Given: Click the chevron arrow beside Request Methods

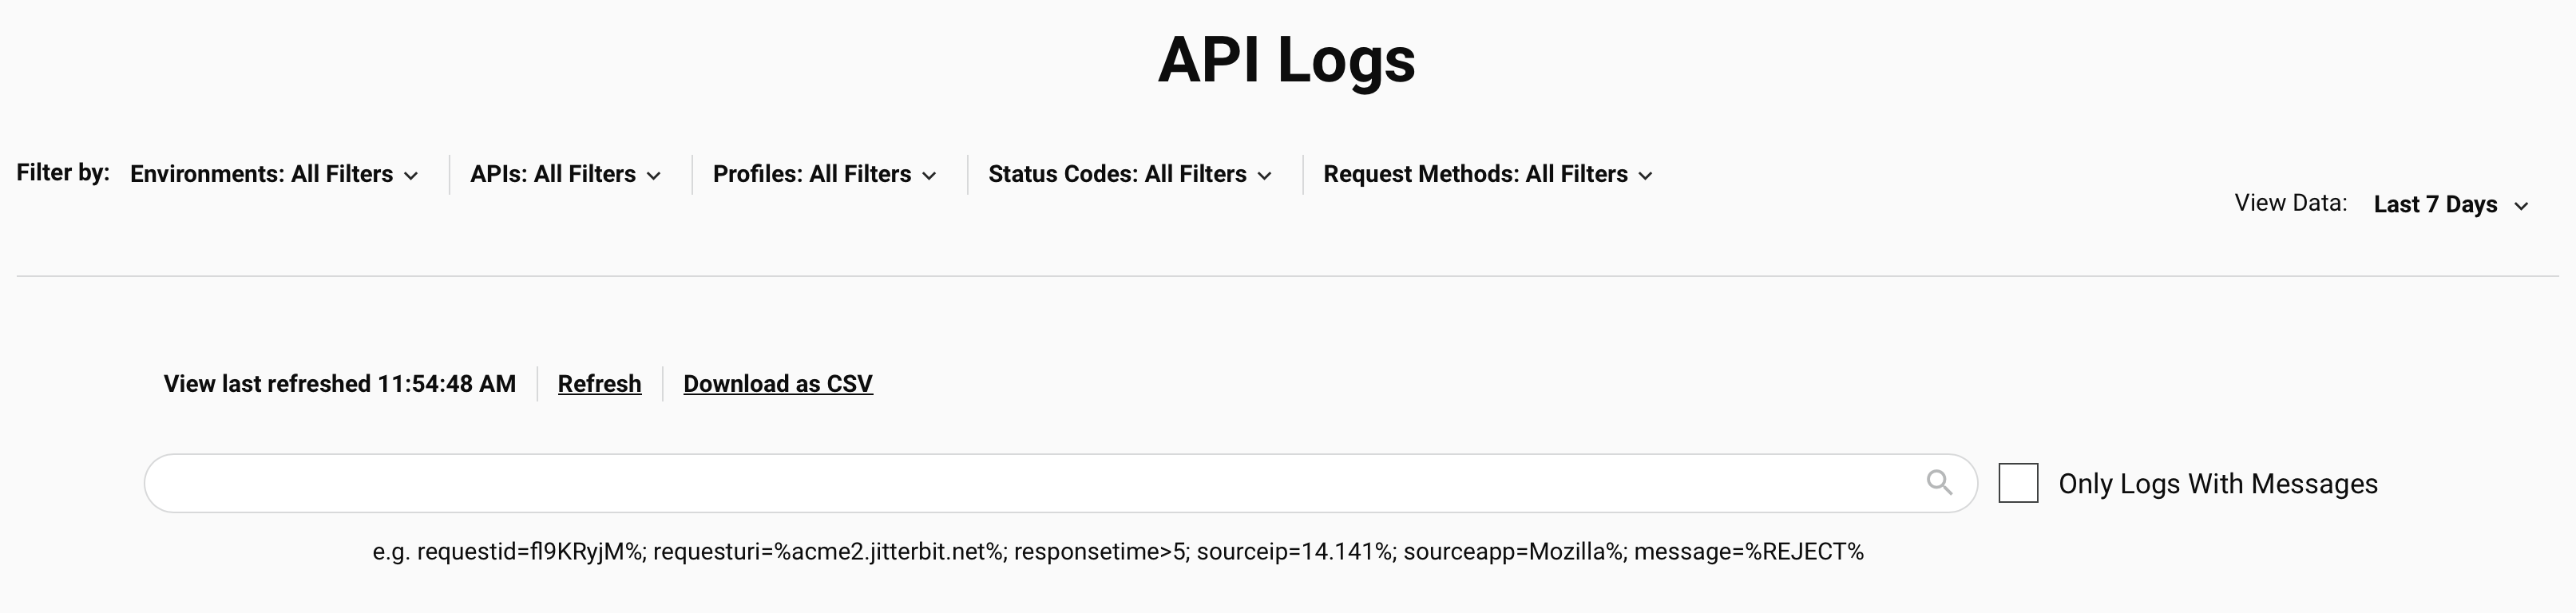Looking at the screenshot, I should pyautogui.click(x=1645, y=176).
